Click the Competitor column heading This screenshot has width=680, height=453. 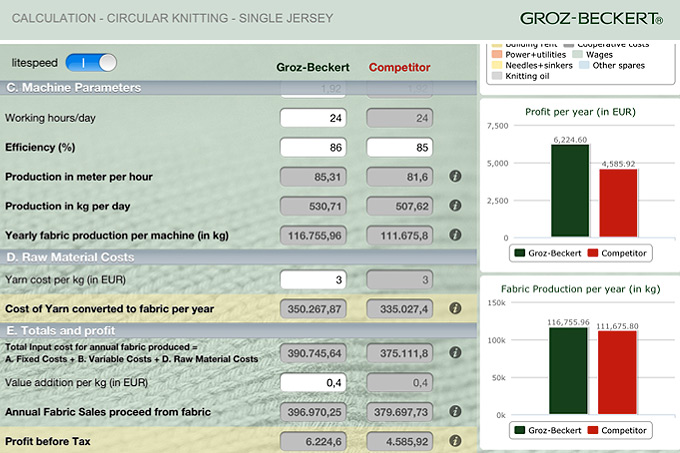[x=399, y=67]
